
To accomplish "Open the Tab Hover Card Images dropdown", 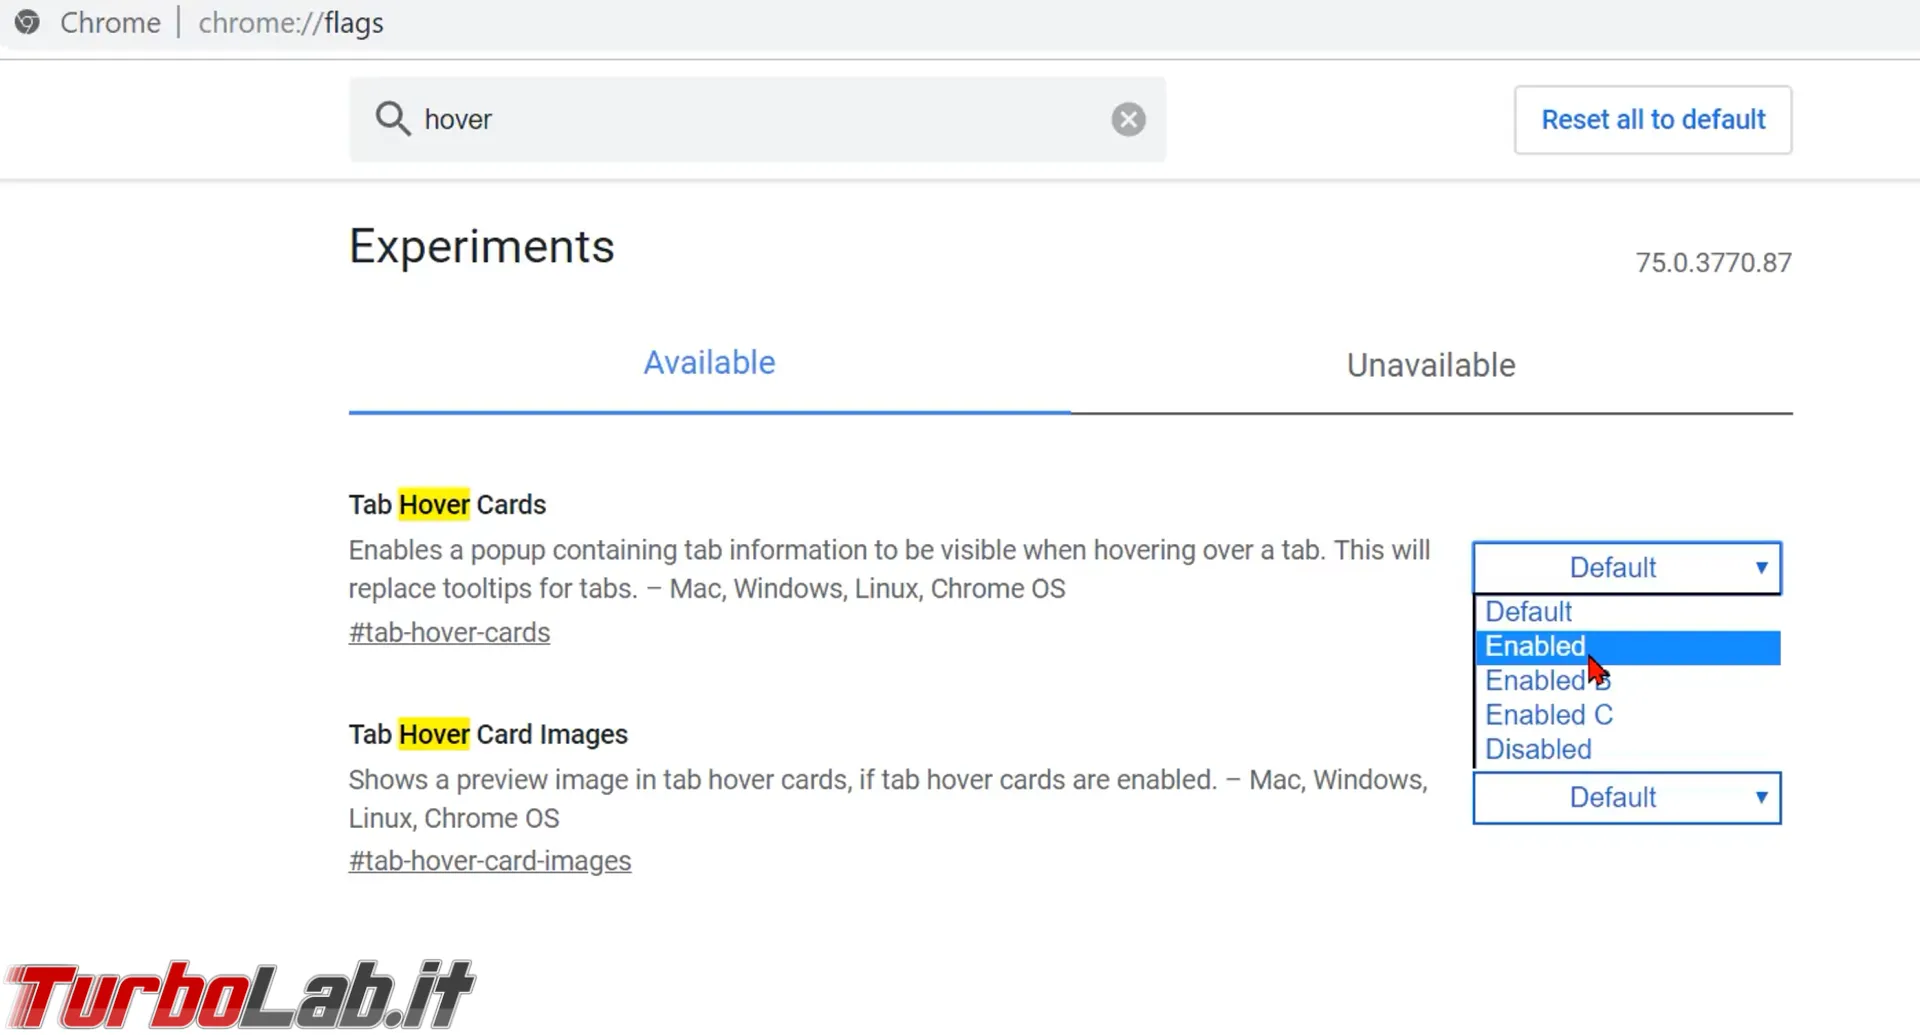I will 1627,798.
